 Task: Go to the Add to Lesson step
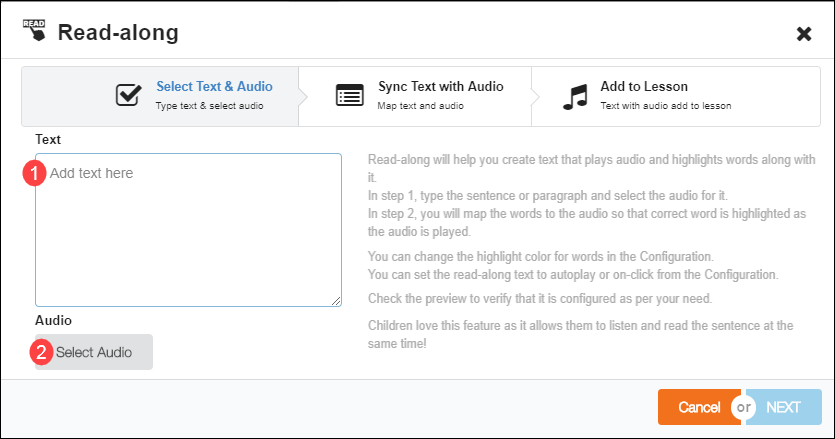coord(644,87)
